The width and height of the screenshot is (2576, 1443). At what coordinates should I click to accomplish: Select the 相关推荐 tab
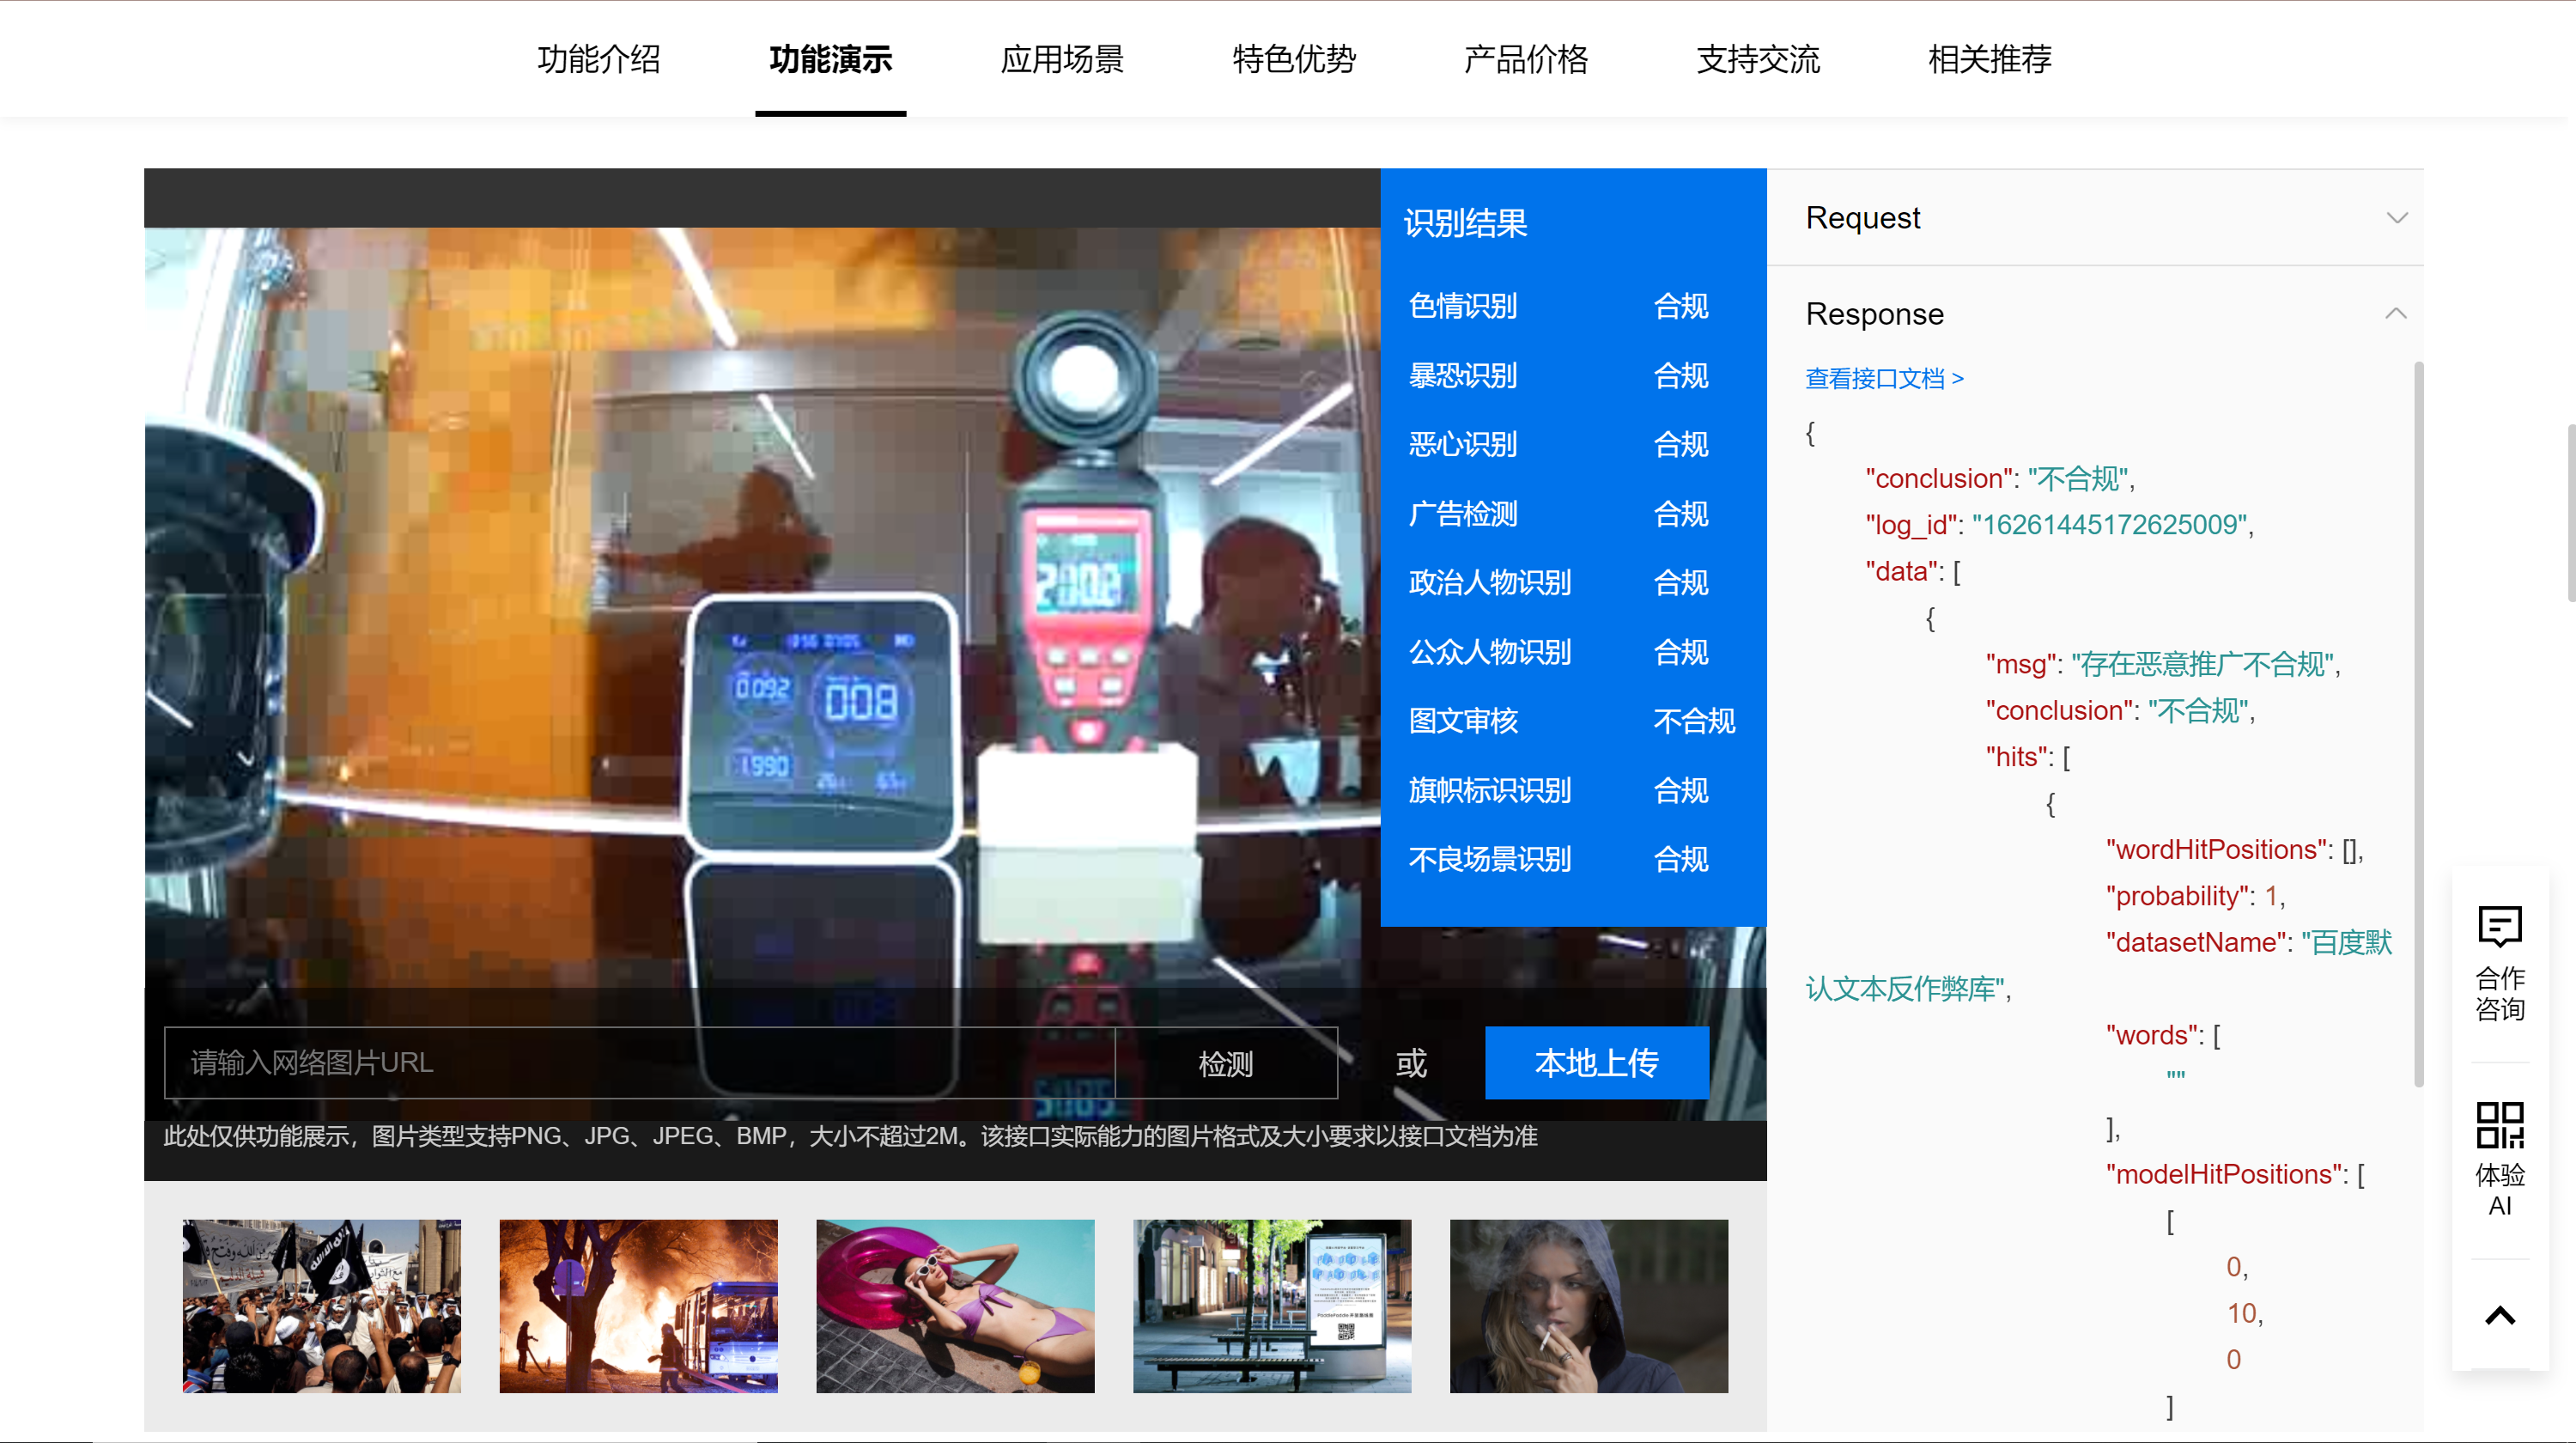1989,59
